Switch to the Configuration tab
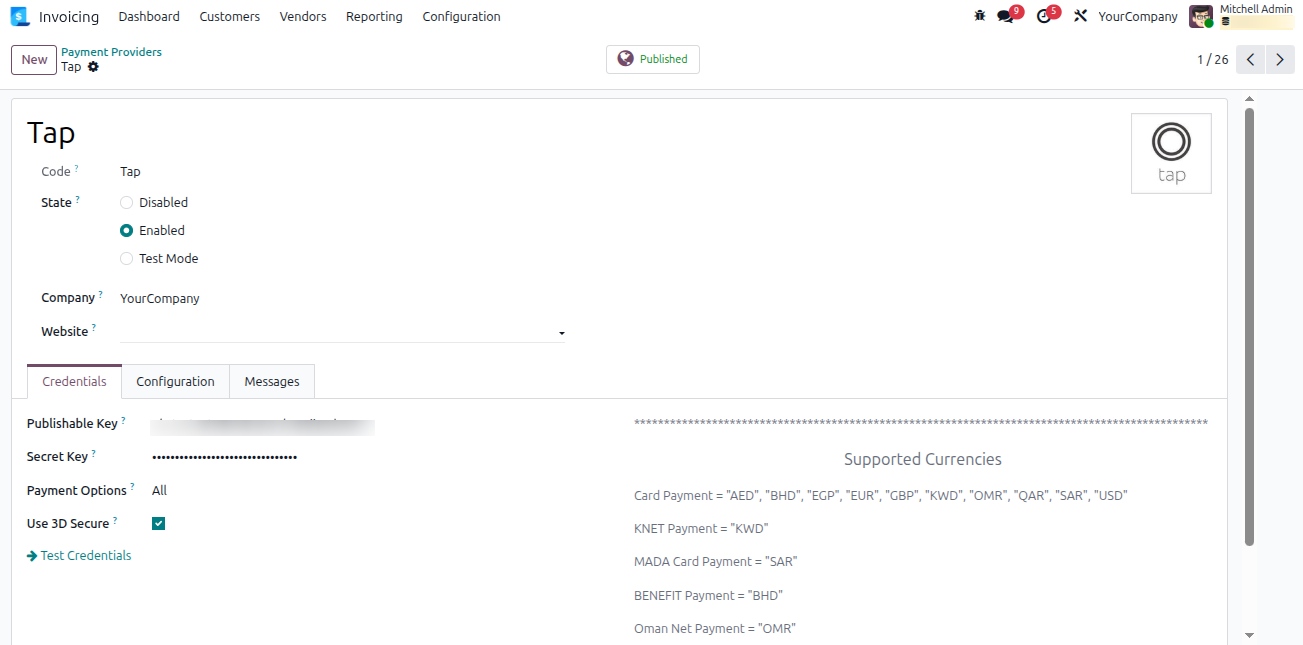This screenshot has height=645, width=1303. pyautogui.click(x=175, y=381)
